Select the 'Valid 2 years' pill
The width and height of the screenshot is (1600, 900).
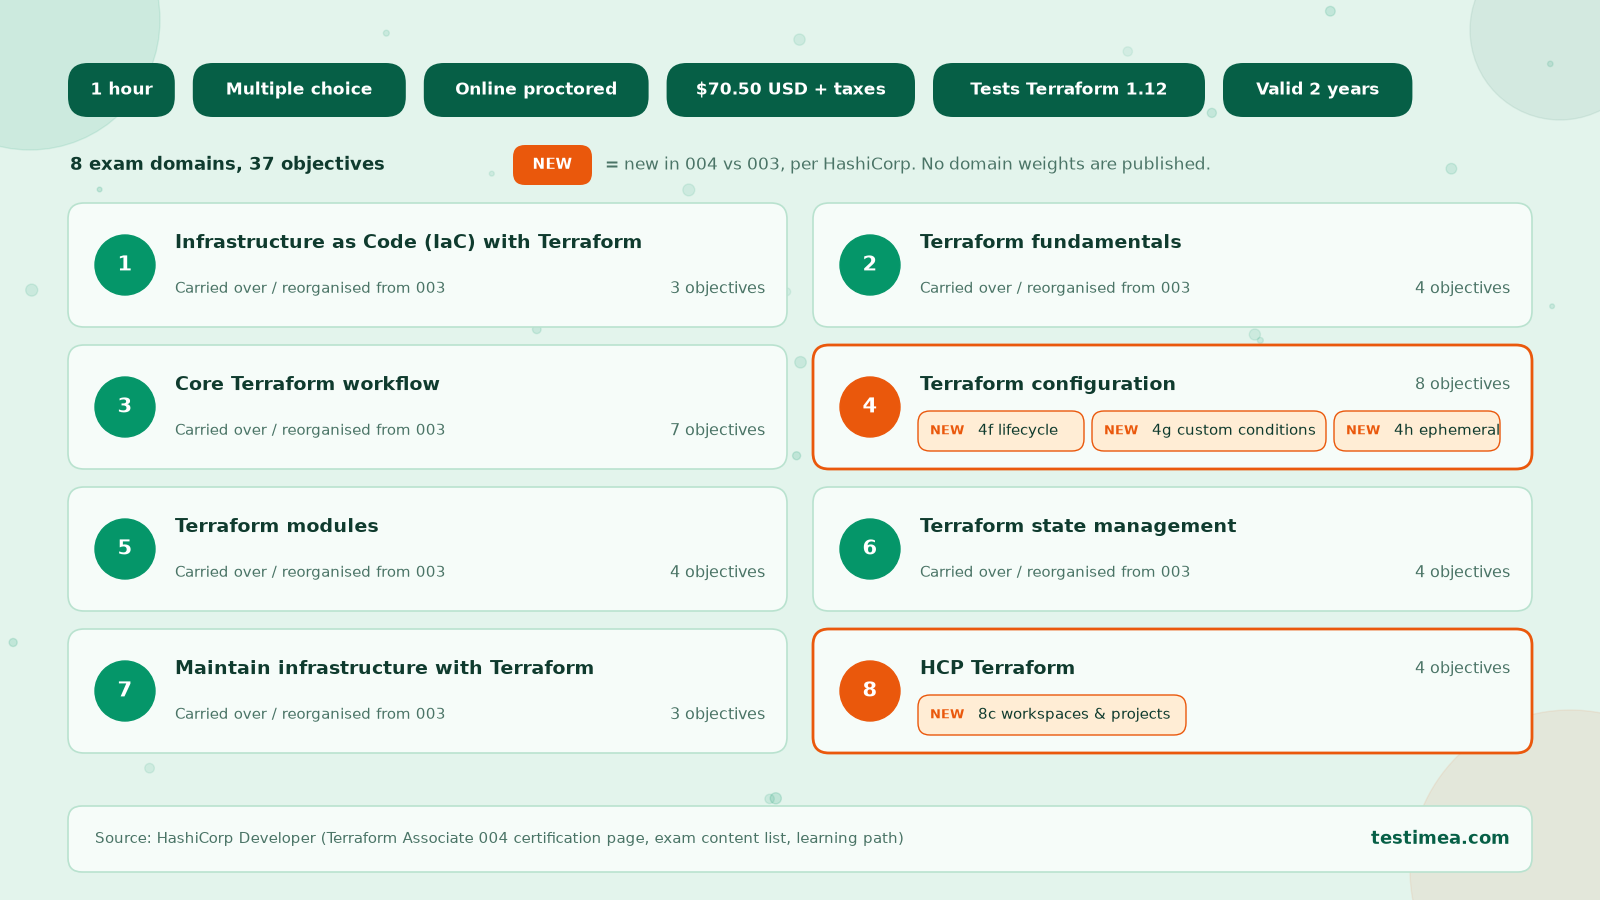click(1318, 90)
